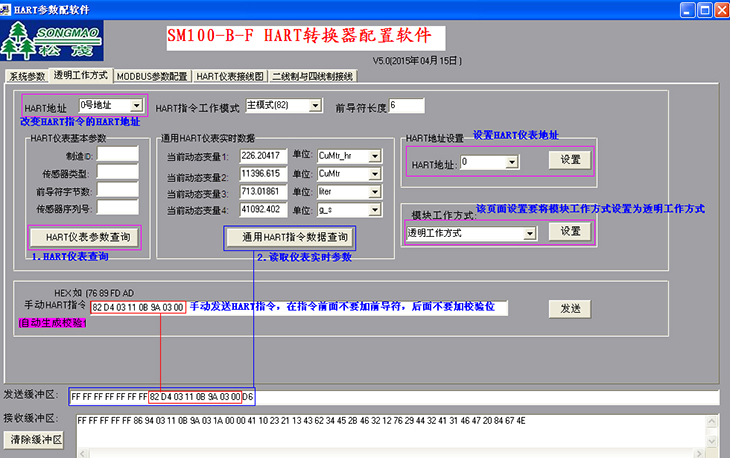The height and width of the screenshot is (458, 730).
Task: Click 设置 button for HART地址
Action: coord(570,160)
